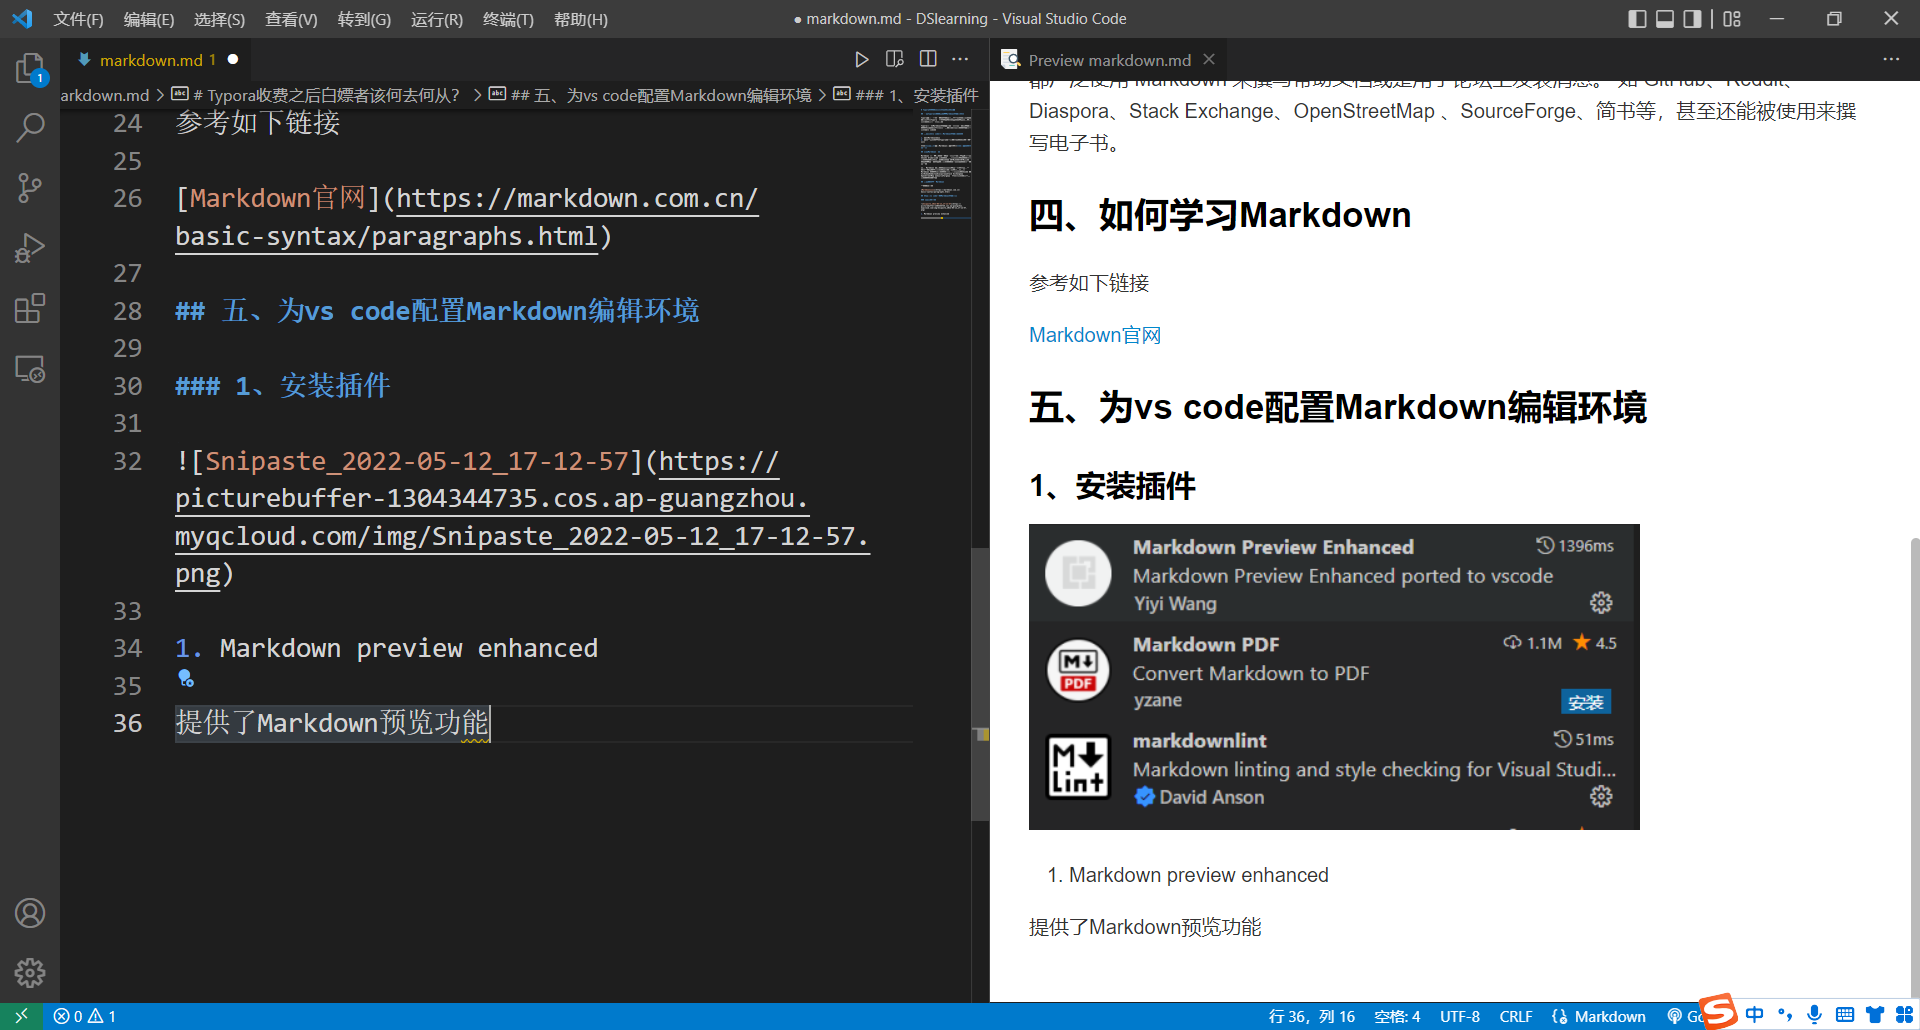
Task: Click Sogou toolbox grid icon
Action: click(1904, 1015)
